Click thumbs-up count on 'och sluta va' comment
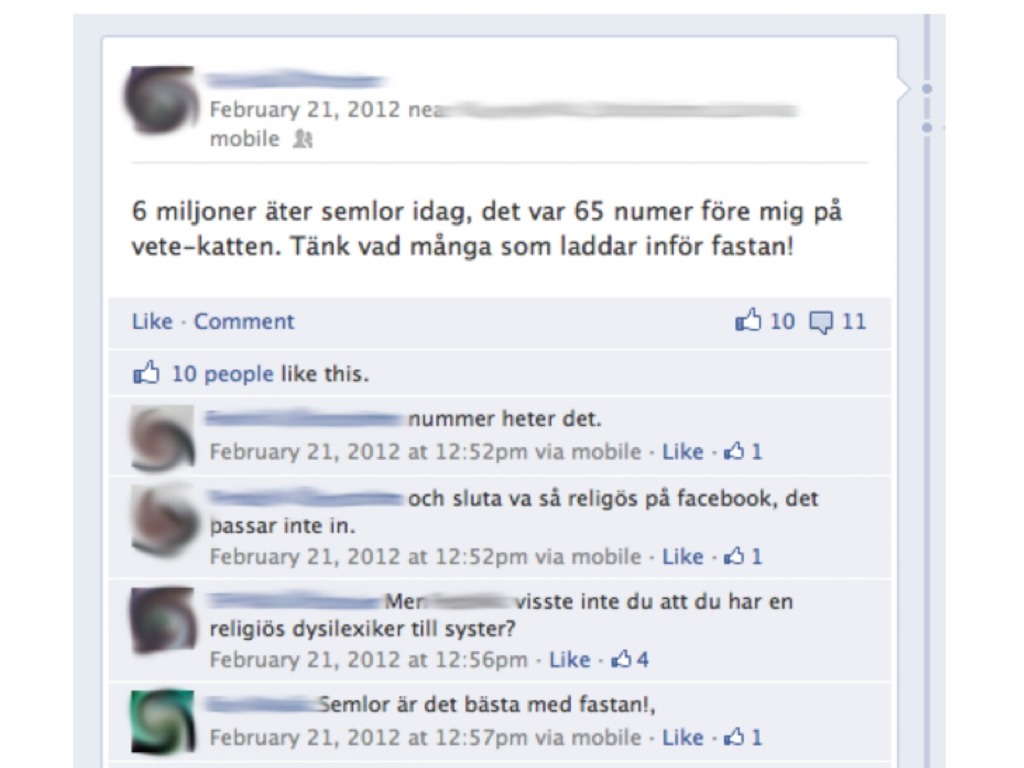 click(x=743, y=556)
